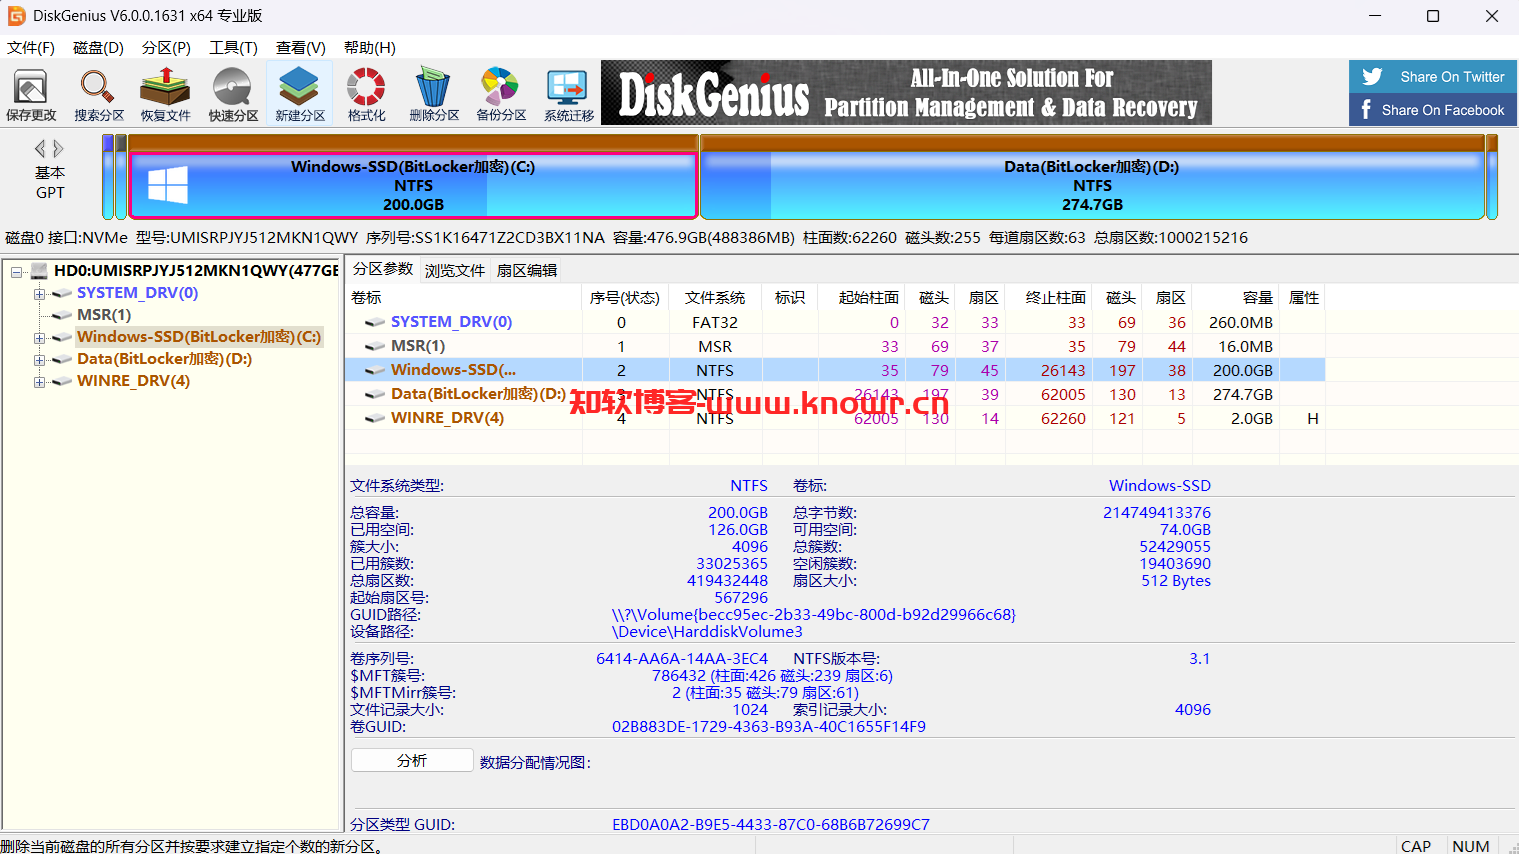Click the Windows-SSD row in partition table
Viewport: 1519px width, 854px height.
click(x=835, y=370)
